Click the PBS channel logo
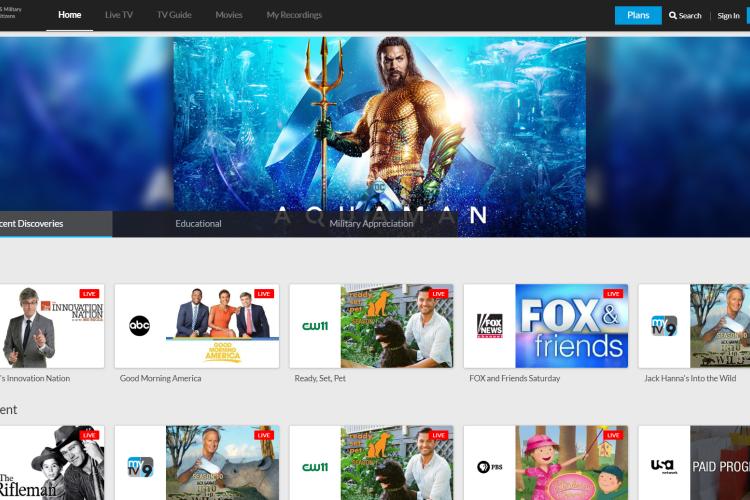 (490, 467)
